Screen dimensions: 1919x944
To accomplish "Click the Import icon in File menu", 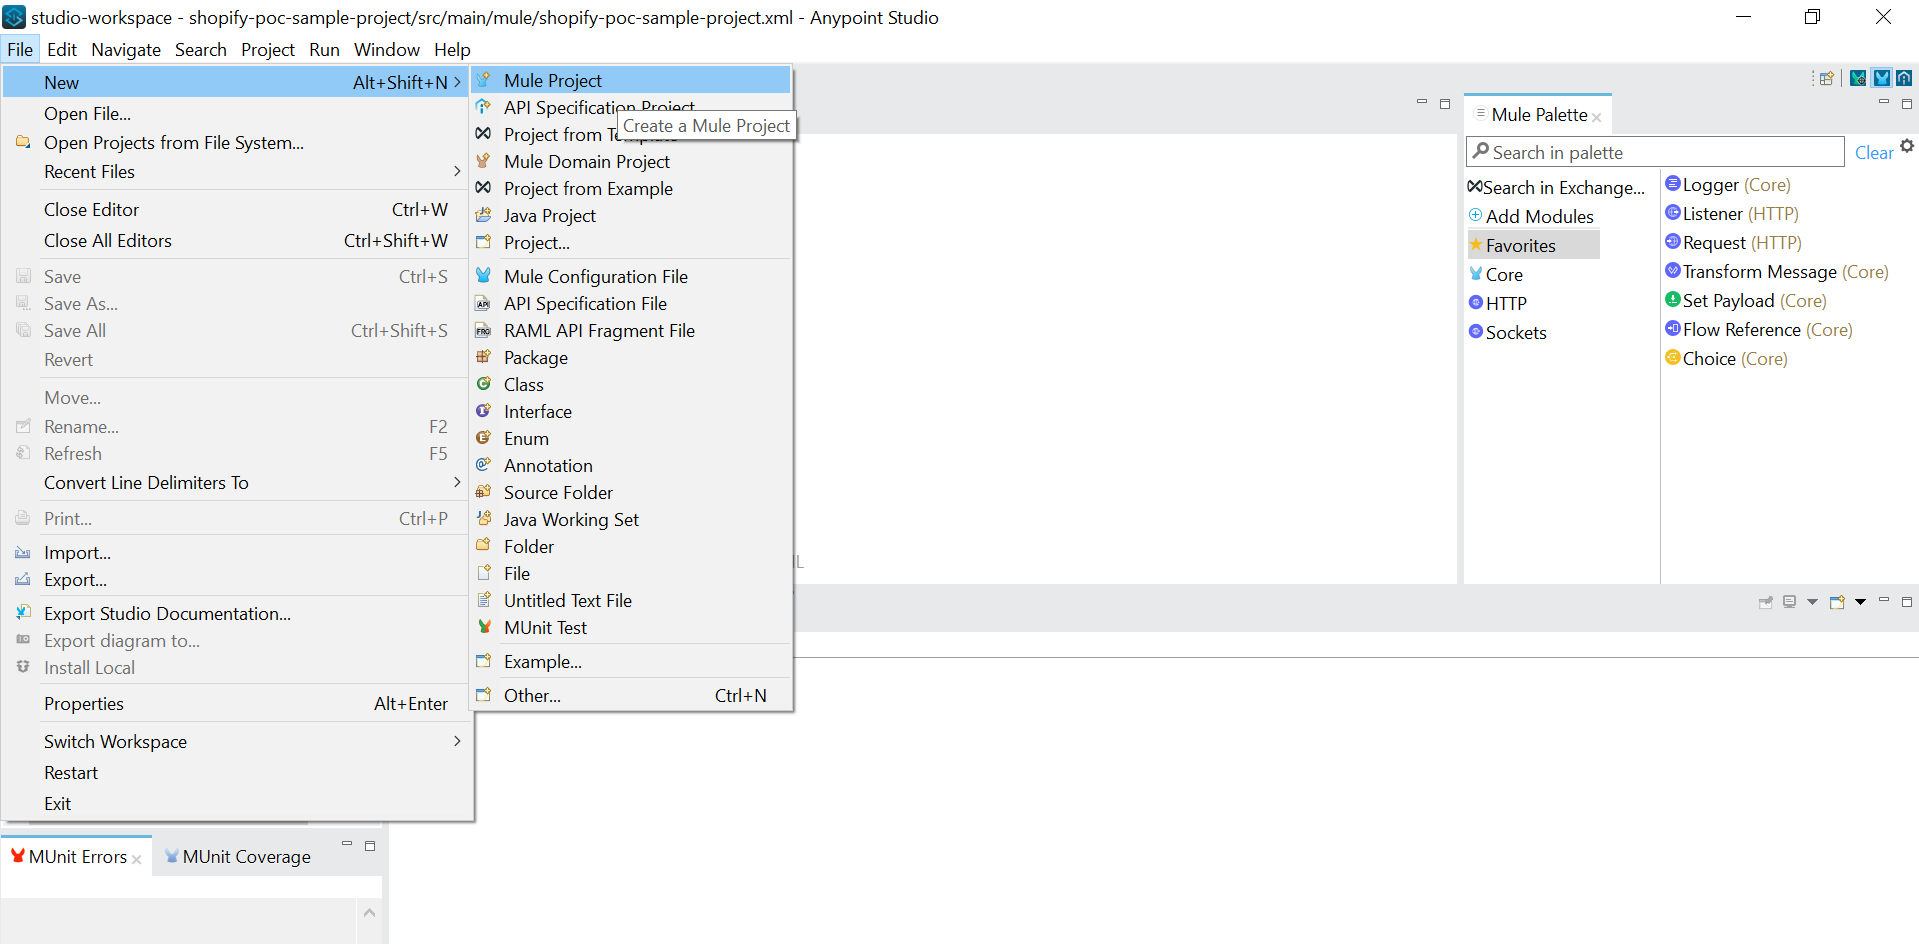I will click(x=23, y=552).
